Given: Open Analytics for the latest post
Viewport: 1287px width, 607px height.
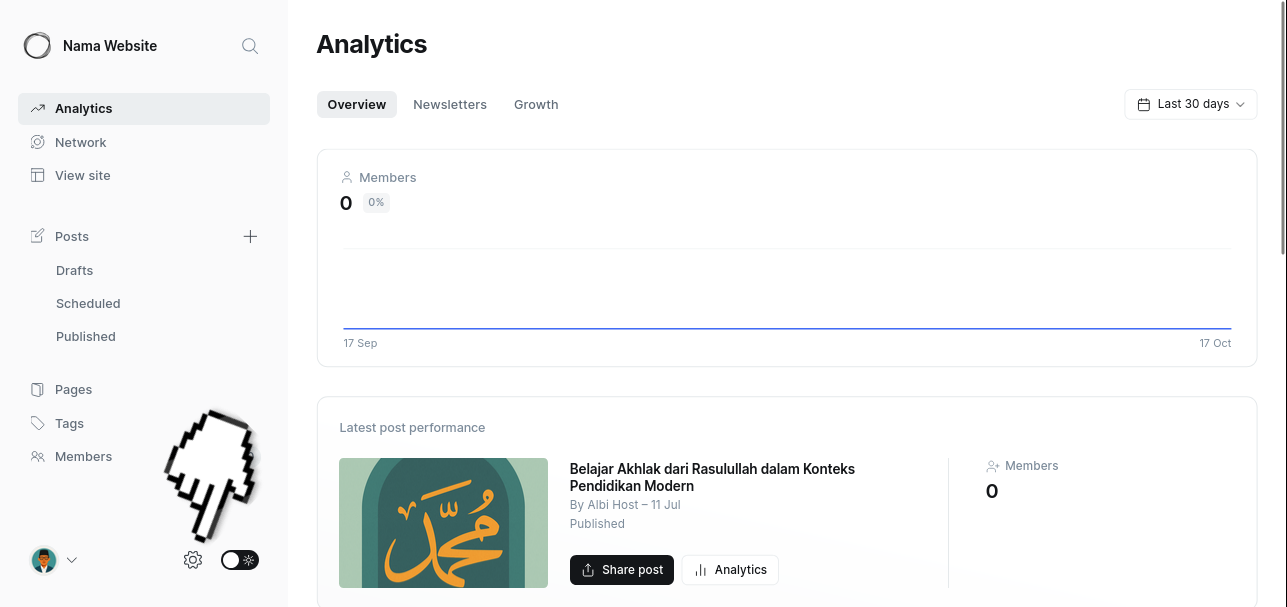Looking at the screenshot, I should coord(730,569).
